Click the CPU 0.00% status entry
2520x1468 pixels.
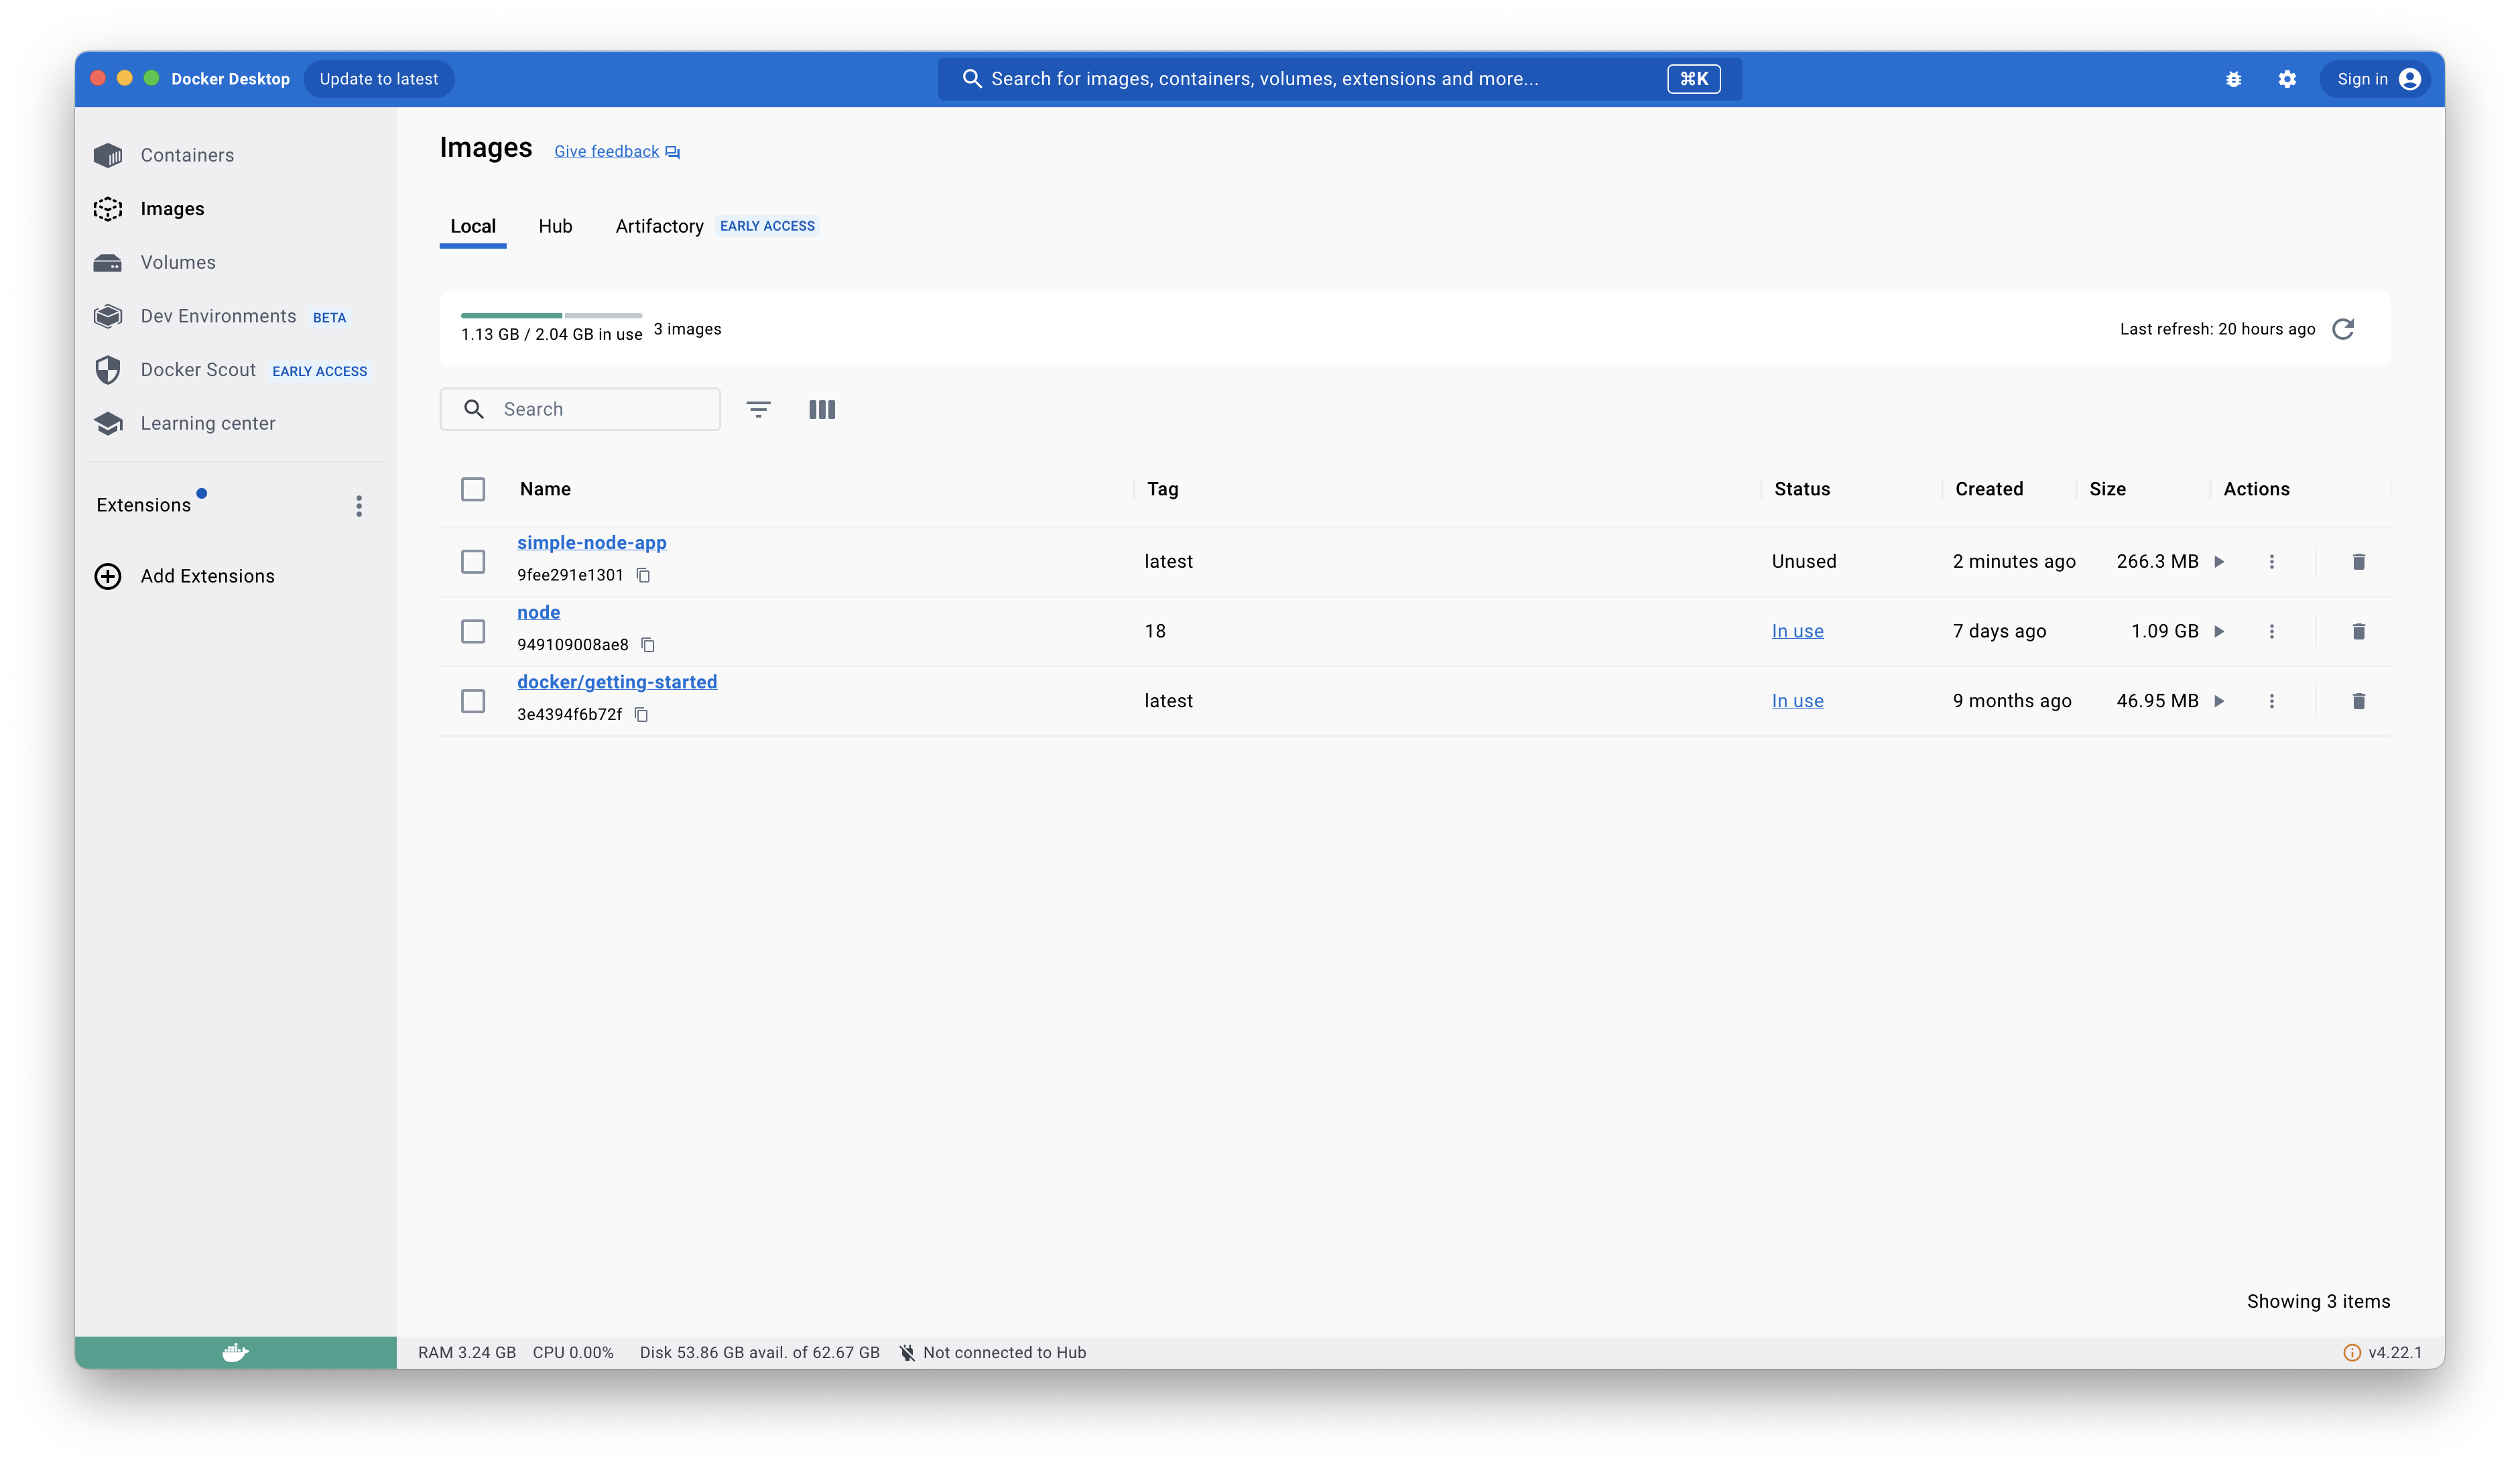pyautogui.click(x=573, y=1352)
